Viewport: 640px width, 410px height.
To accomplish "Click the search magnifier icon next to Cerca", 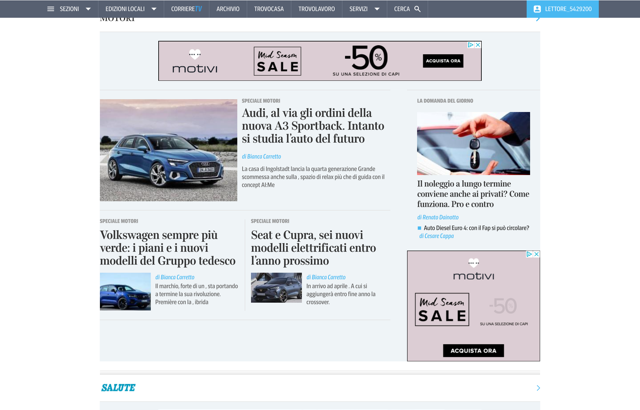I will click(x=417, y=9).
